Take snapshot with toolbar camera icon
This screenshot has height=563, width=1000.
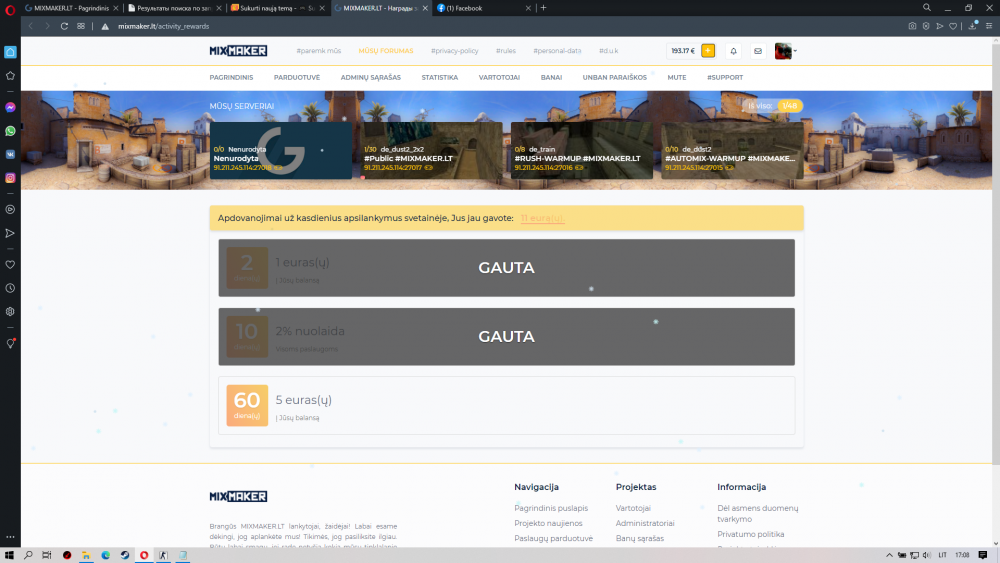(x=912, y=26)
